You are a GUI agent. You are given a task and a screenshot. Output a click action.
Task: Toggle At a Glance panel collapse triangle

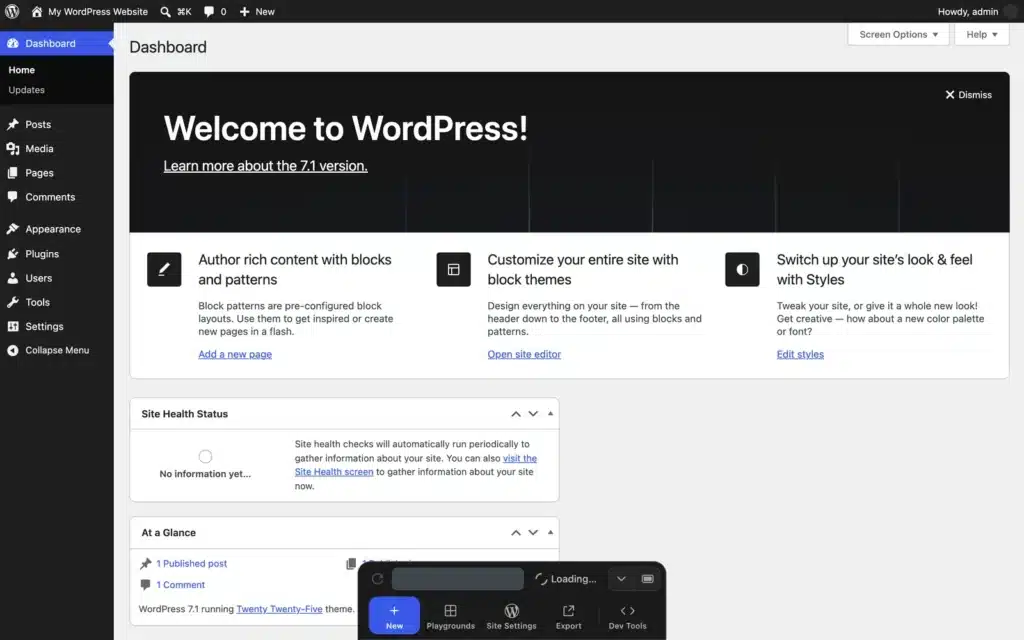[551, 532]
